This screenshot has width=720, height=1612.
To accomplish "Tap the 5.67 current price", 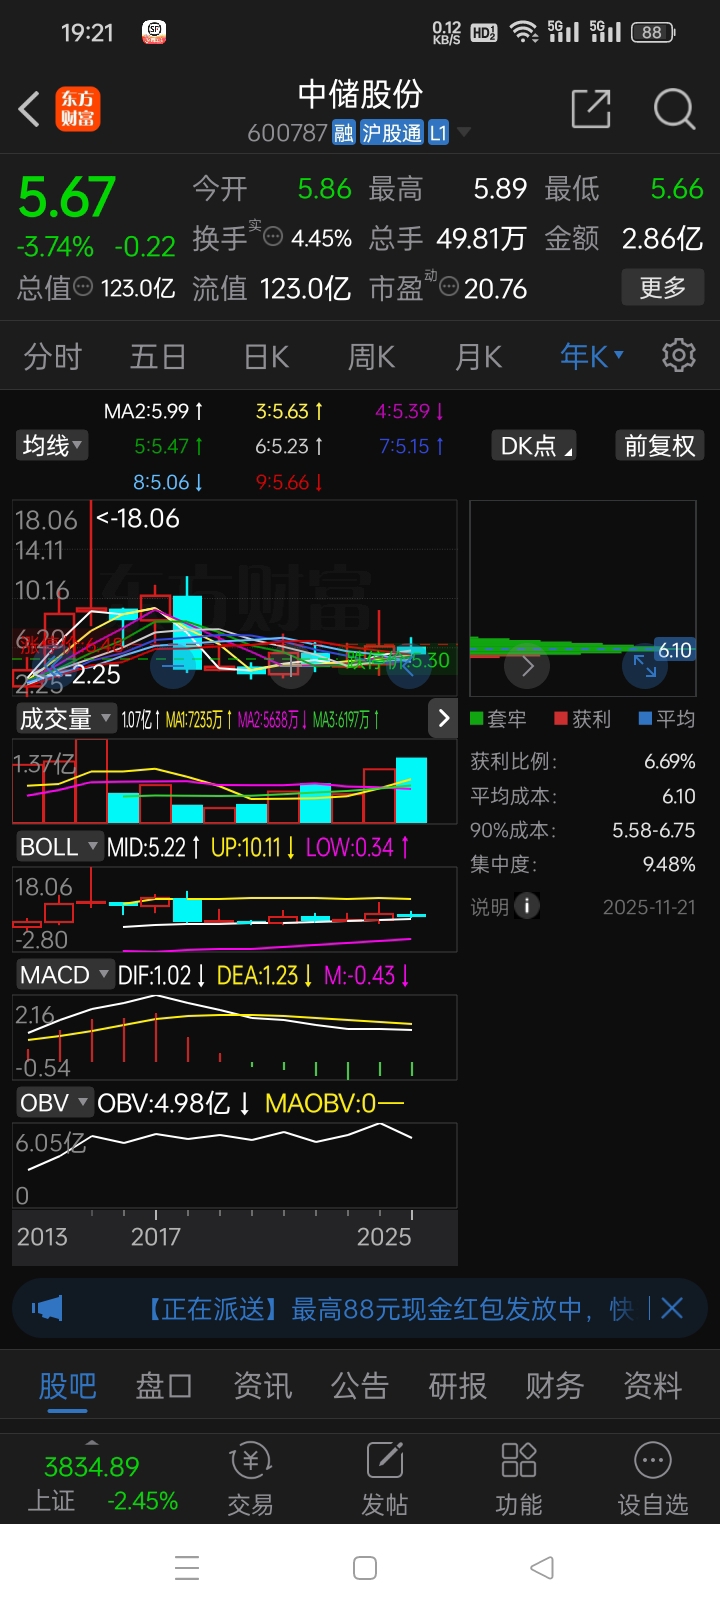I will click(67, 197).
